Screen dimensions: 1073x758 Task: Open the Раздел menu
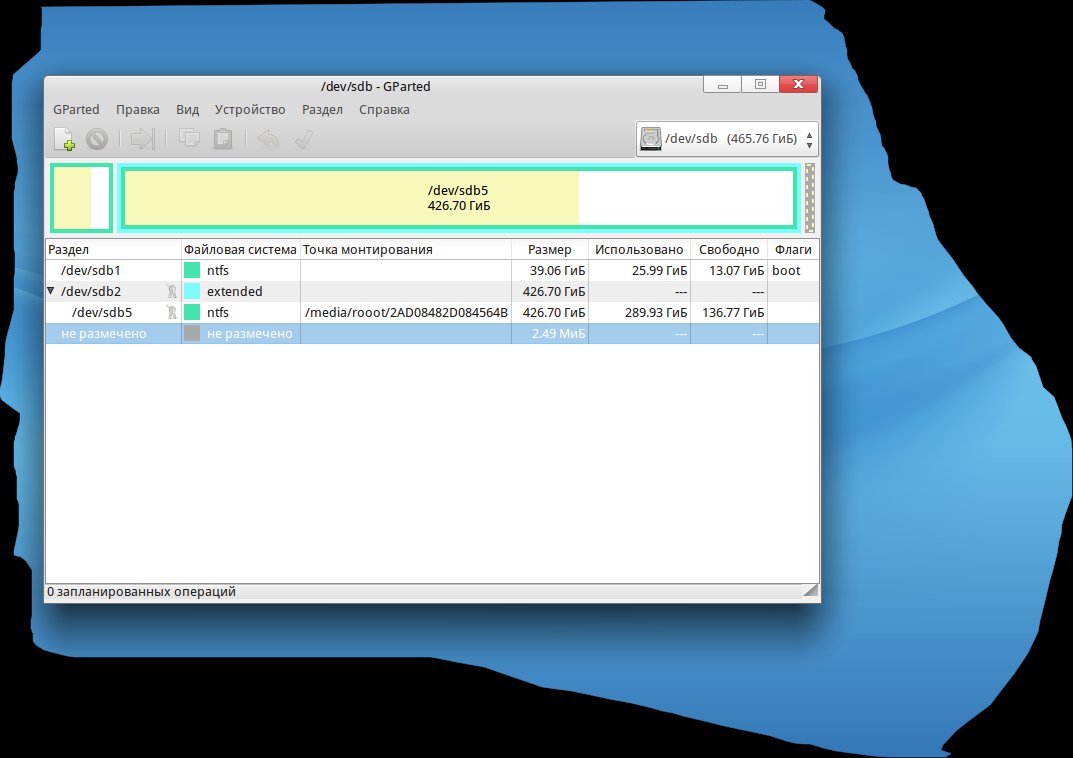322,109
